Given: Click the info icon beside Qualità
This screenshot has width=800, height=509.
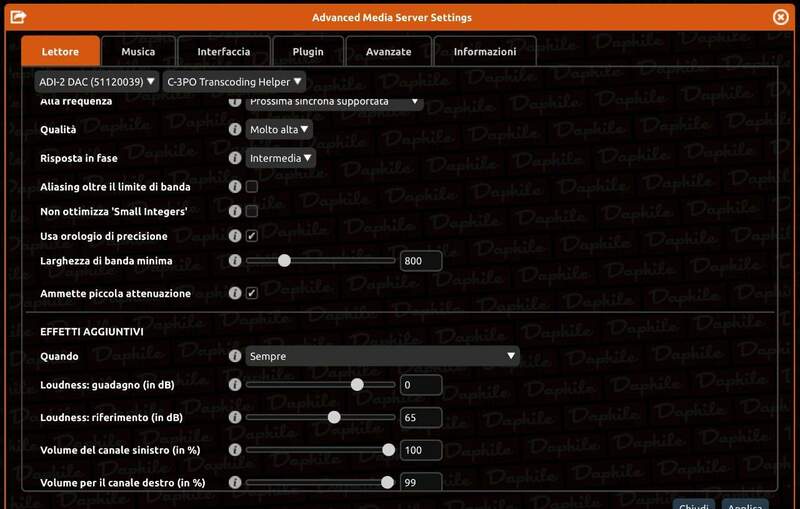Looking at the screenshot, I should click(235, 129).
